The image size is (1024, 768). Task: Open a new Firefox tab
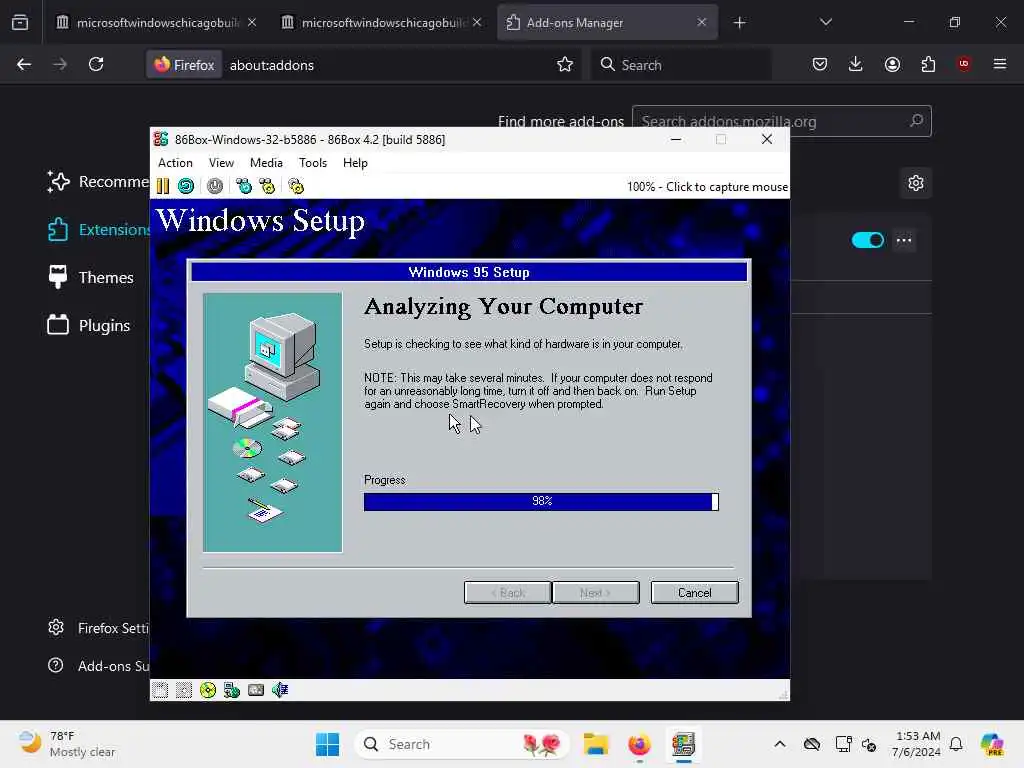click(x=739, y=23)
